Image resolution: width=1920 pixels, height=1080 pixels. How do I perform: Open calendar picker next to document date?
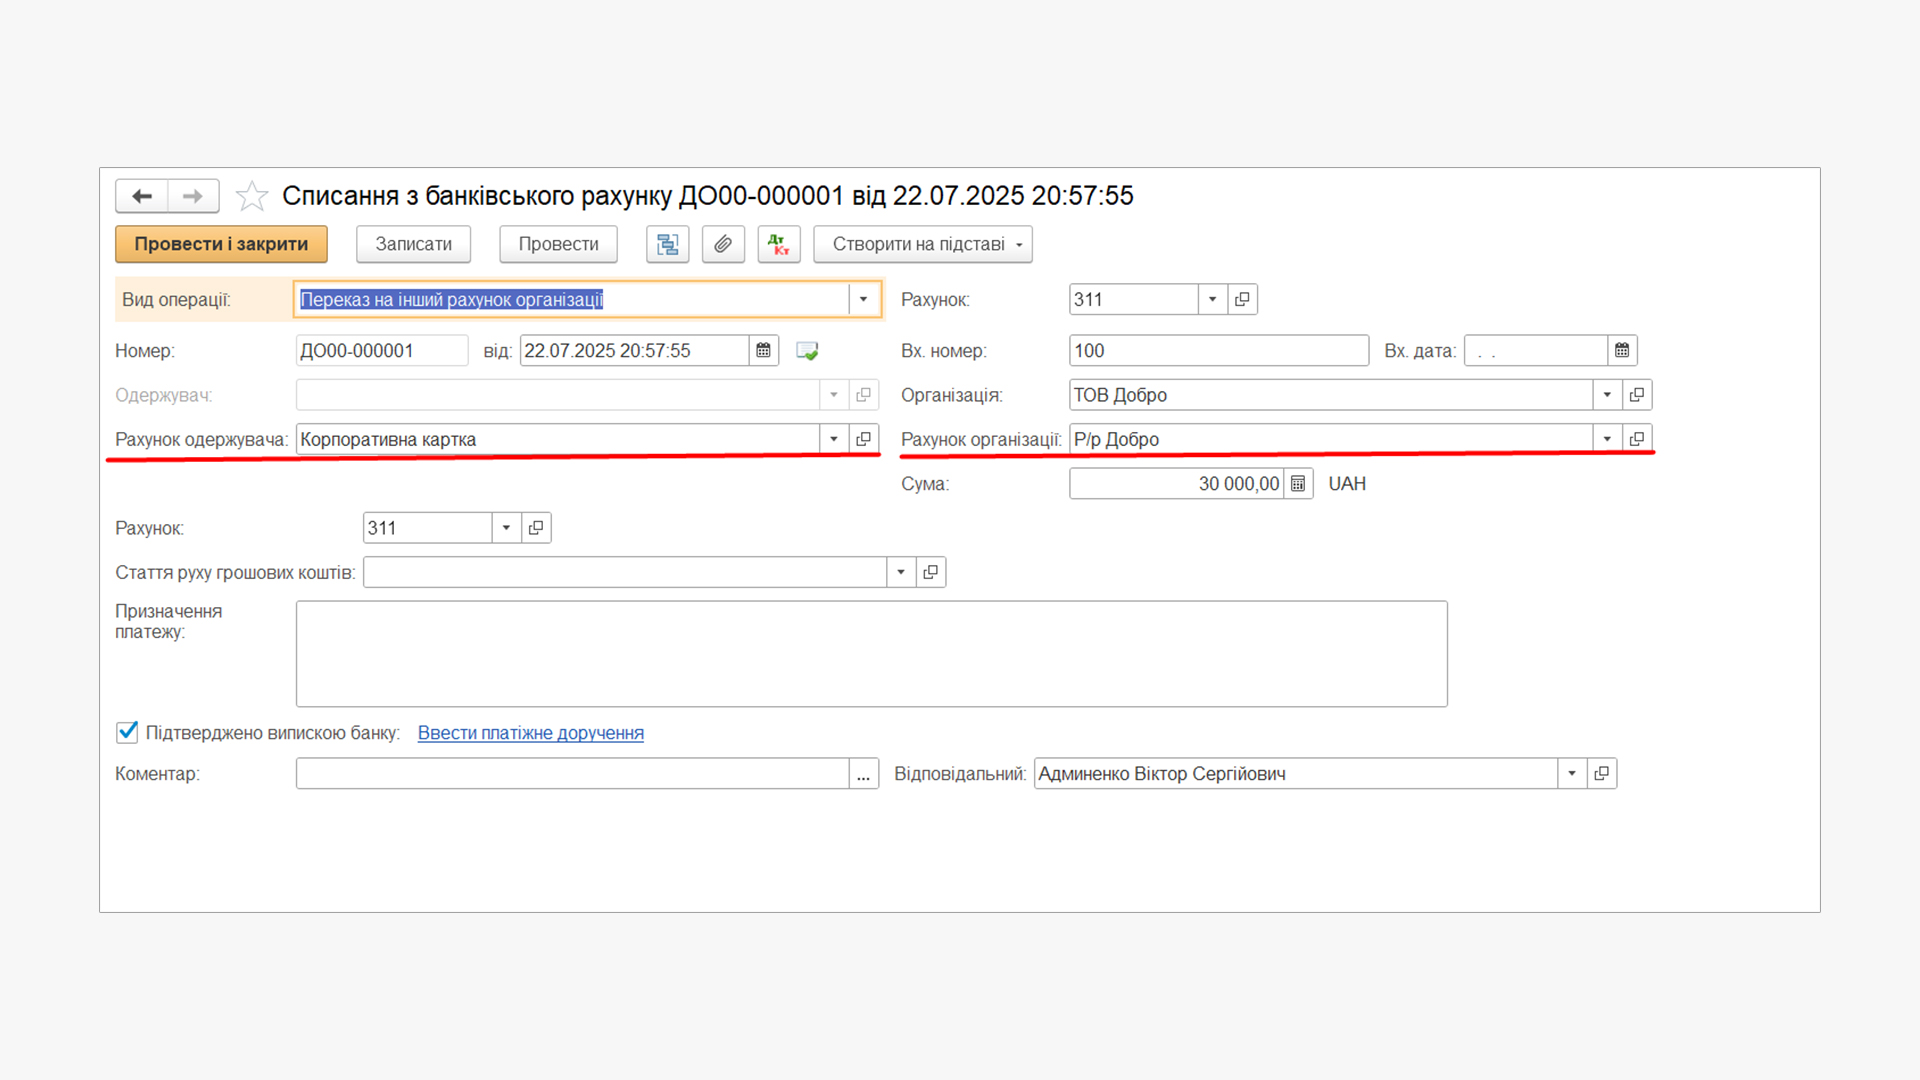(764, 351)
